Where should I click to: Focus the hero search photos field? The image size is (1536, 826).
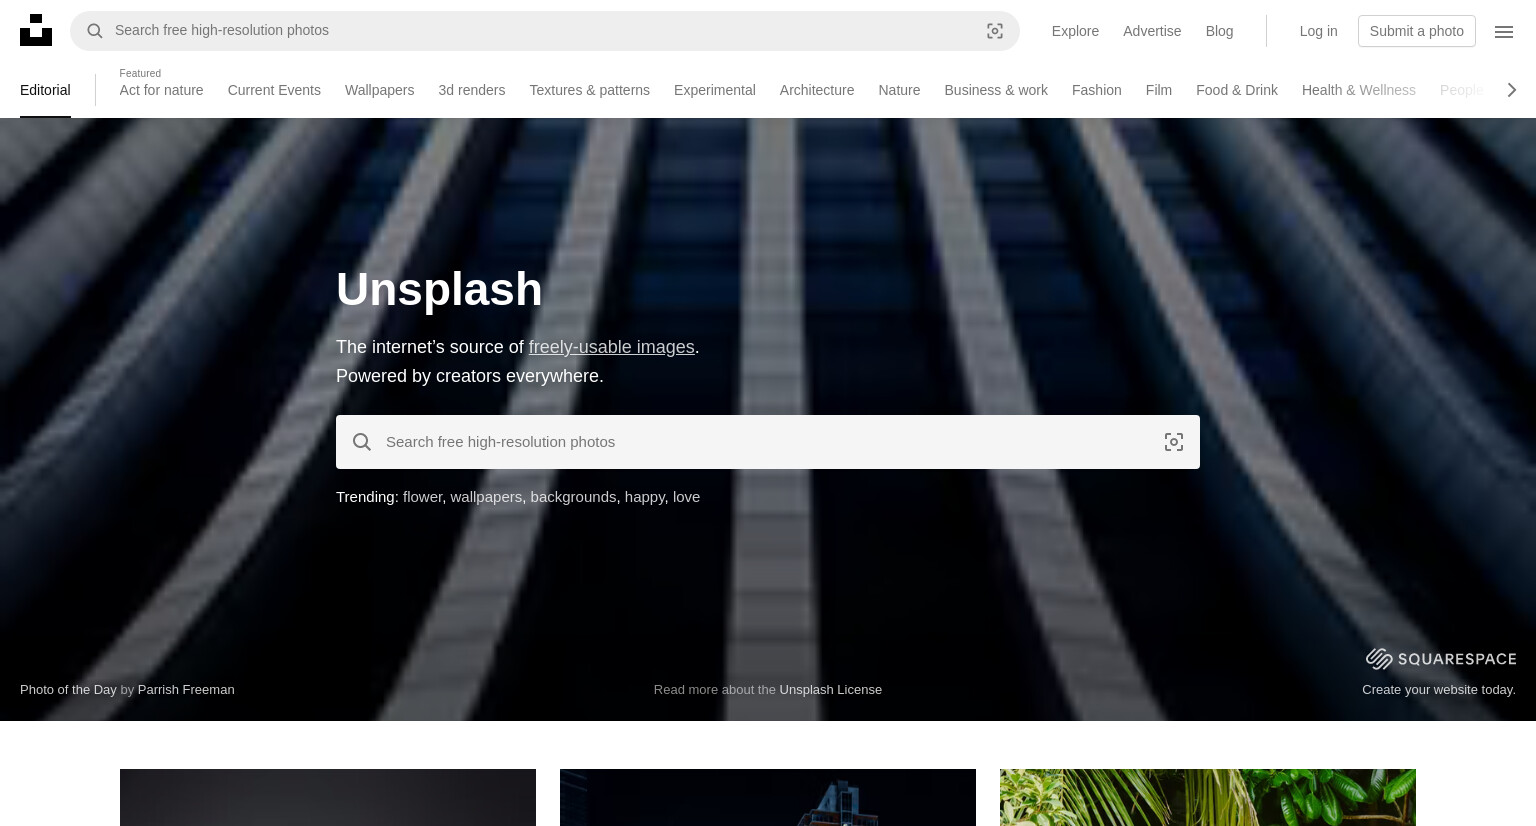[x=768, y=442]
